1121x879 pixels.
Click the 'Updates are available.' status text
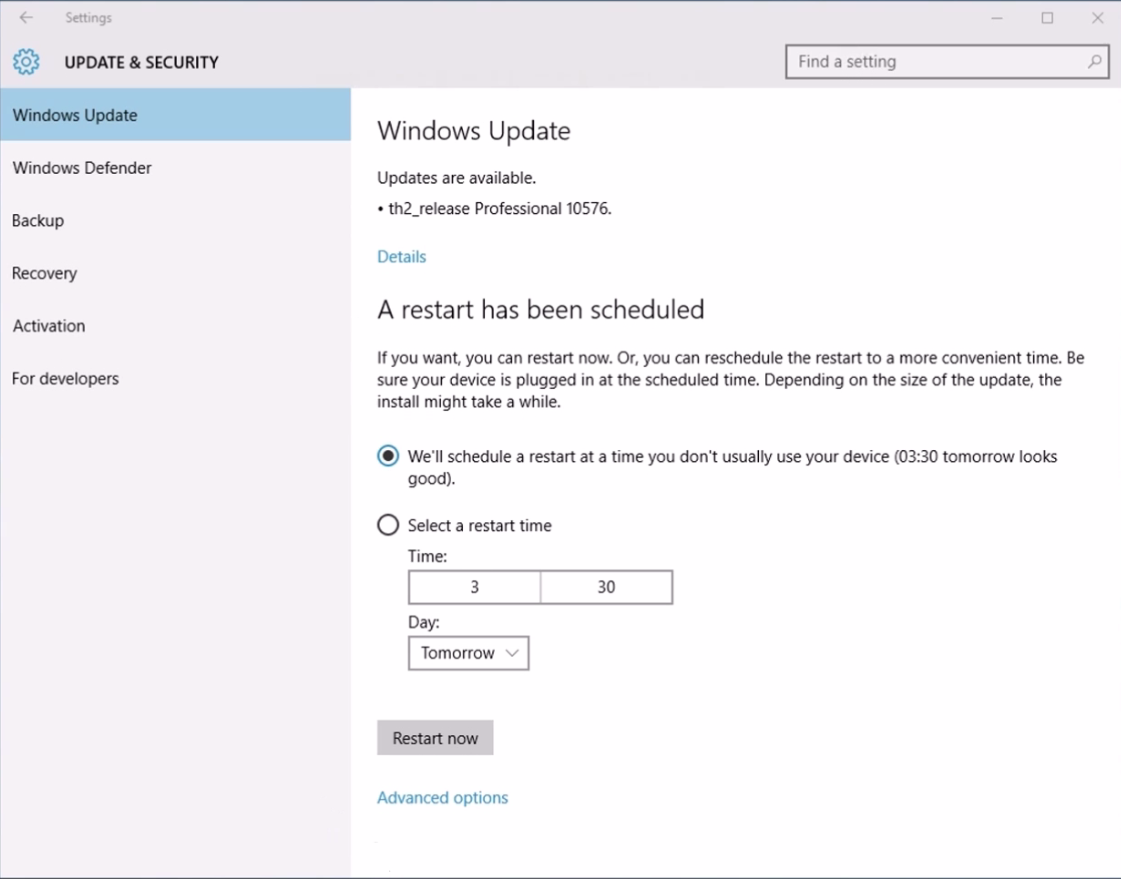coord(456,178)
